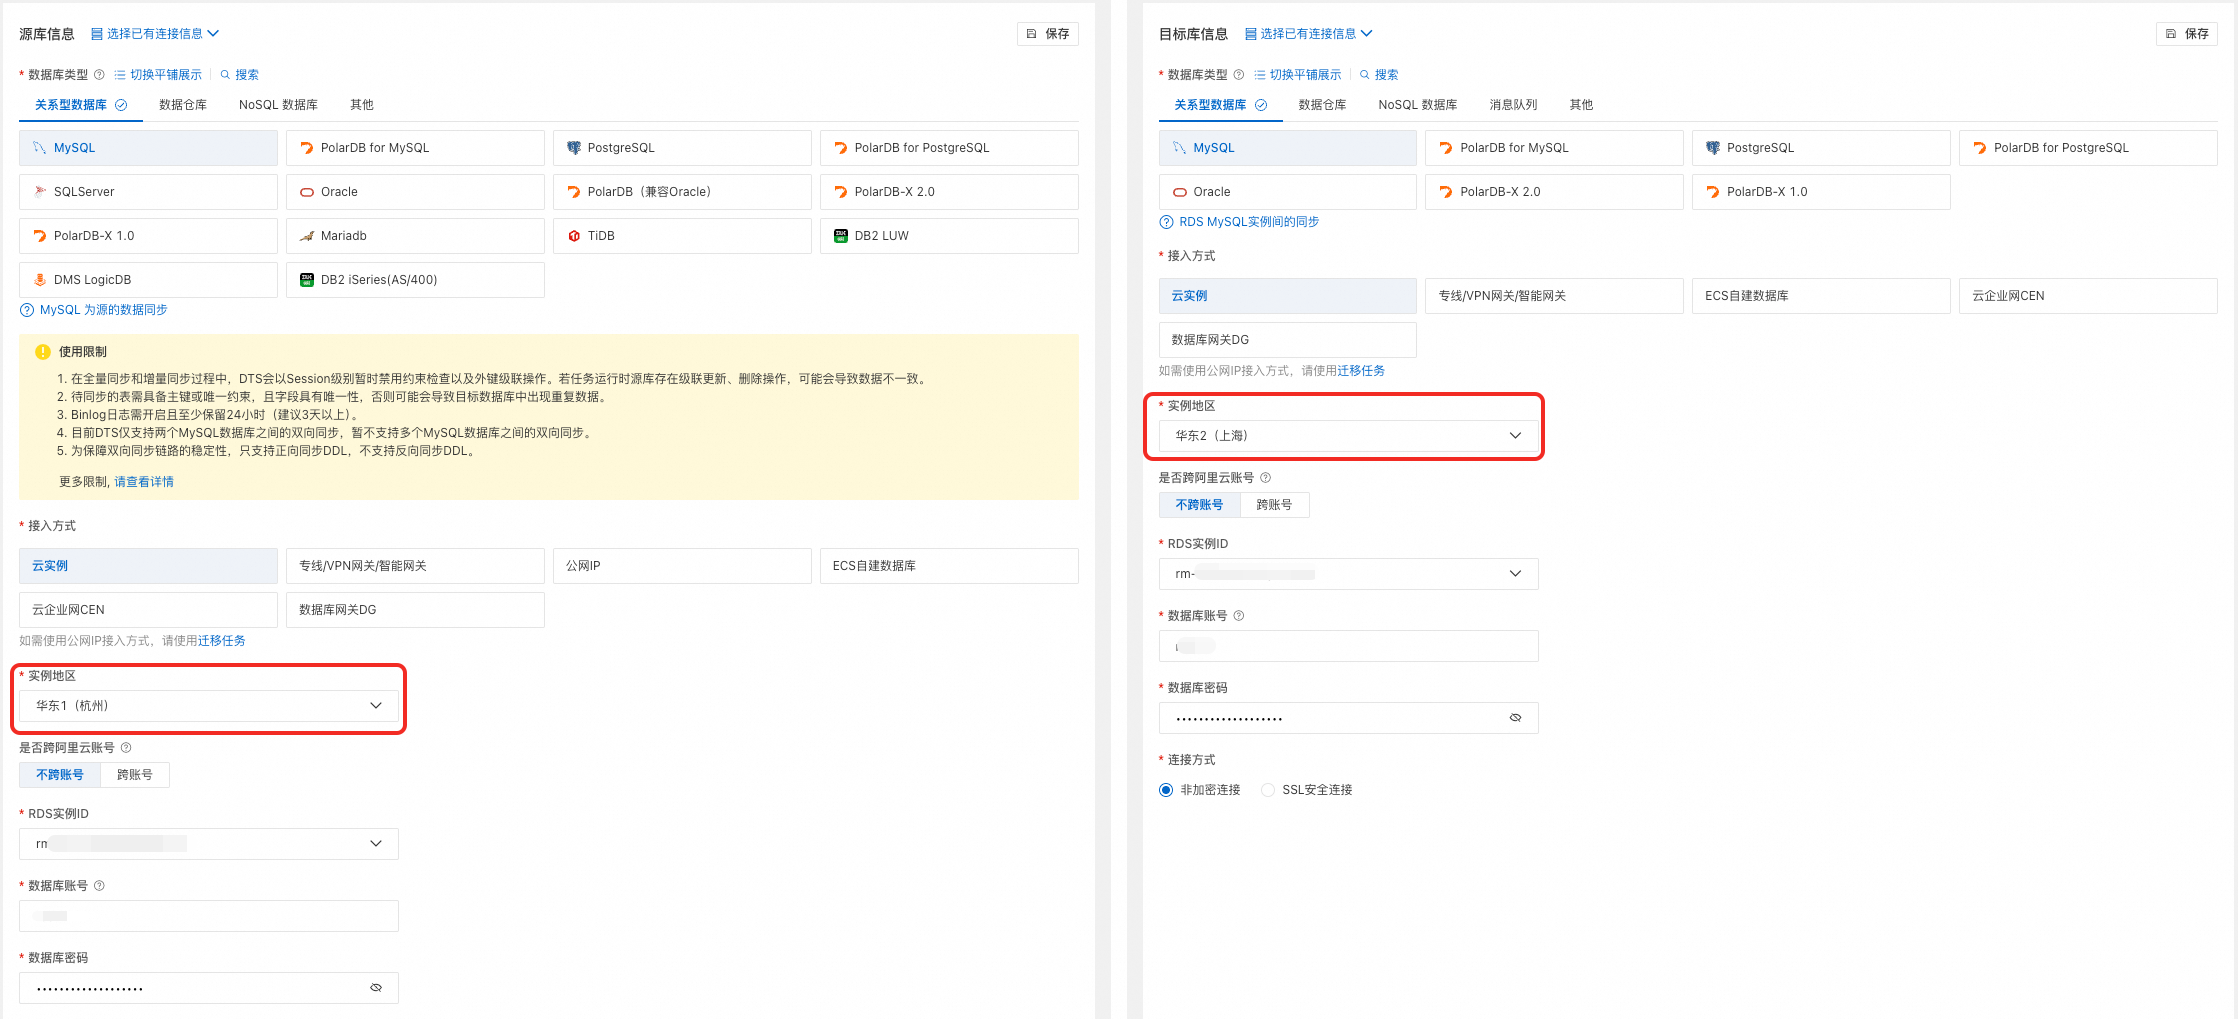2238x1019 pixels.
Task: Choose 不跨账号 in target panel
Action: tap(1199, 505)
